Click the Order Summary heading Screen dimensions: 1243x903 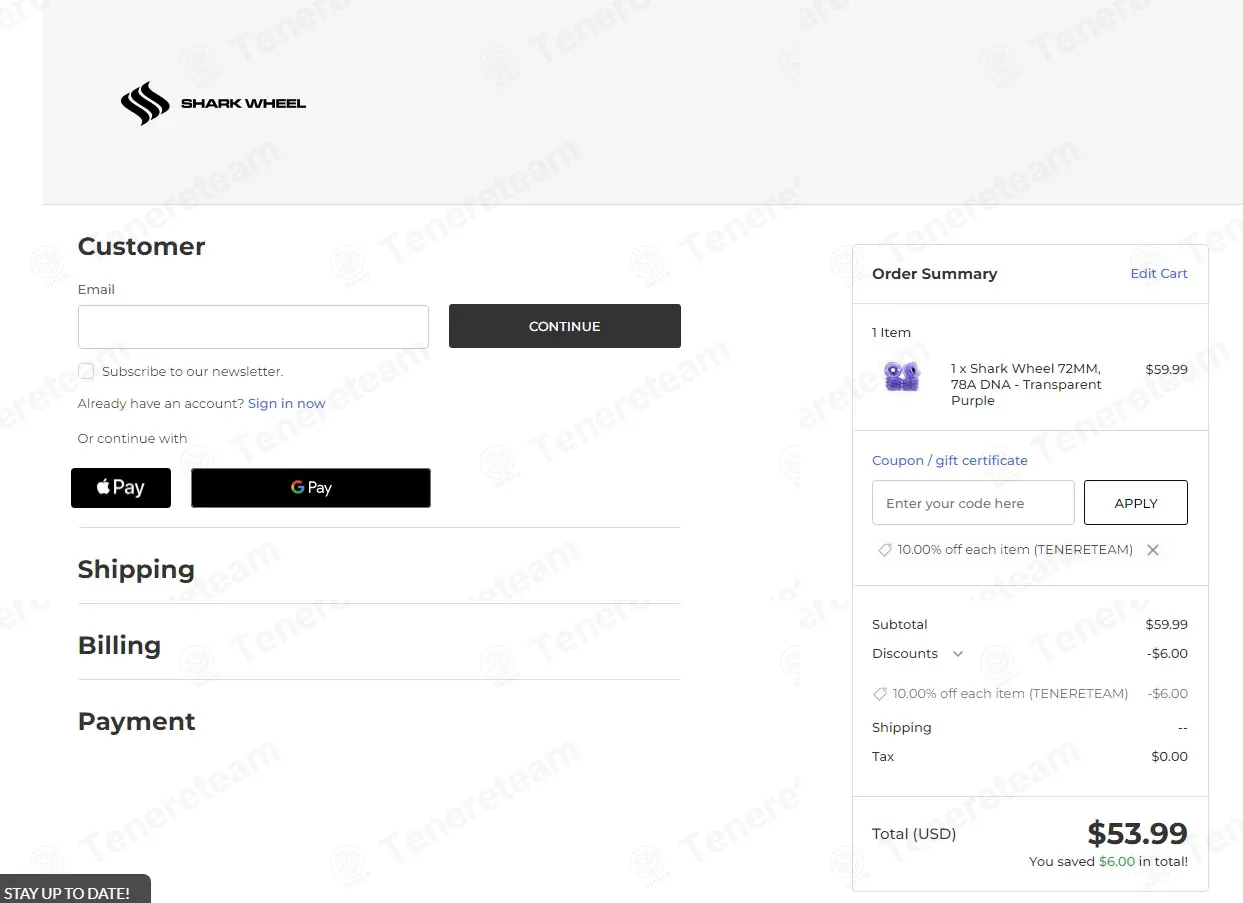click(x=935, y=274)
